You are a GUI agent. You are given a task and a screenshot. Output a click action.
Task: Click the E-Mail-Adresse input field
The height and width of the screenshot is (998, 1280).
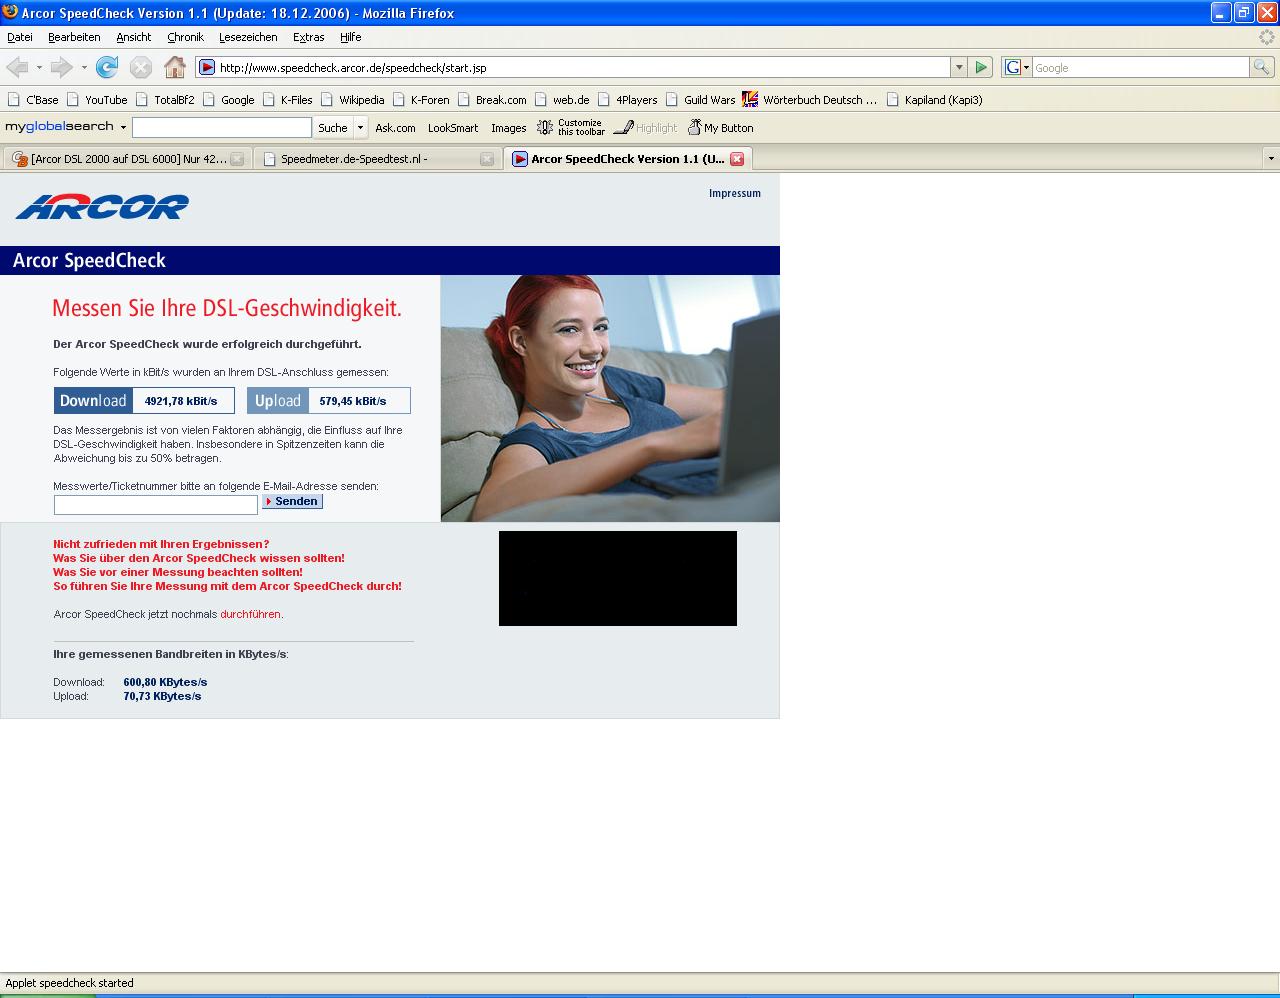point(156,505)
